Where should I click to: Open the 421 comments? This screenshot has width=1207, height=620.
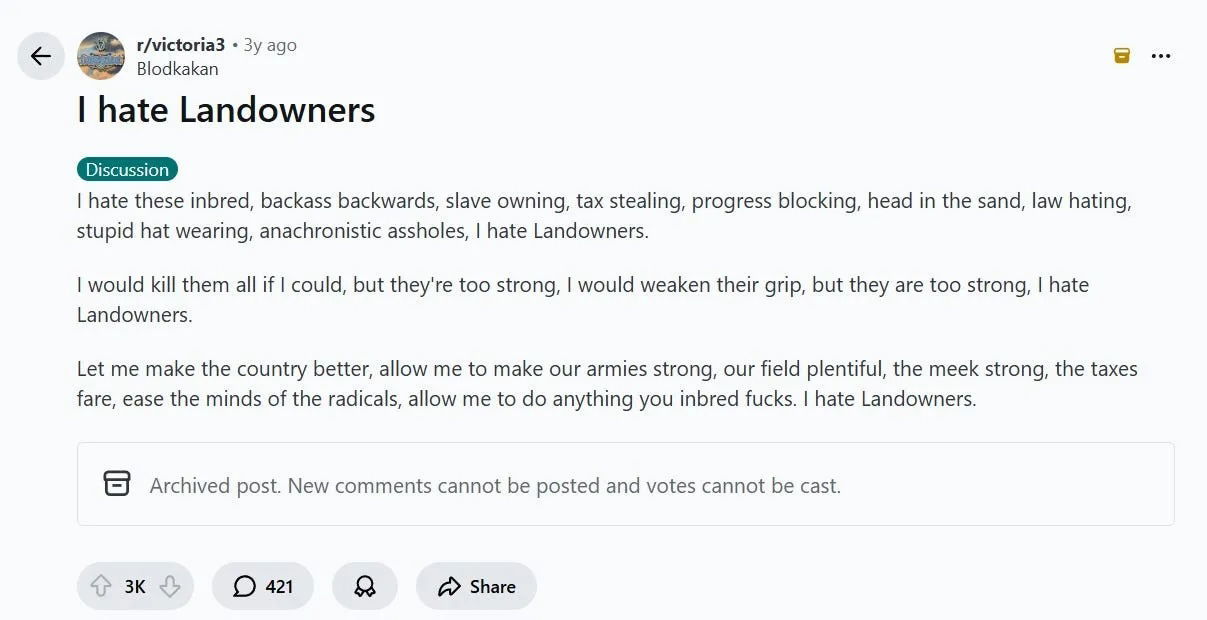point(263,586)
